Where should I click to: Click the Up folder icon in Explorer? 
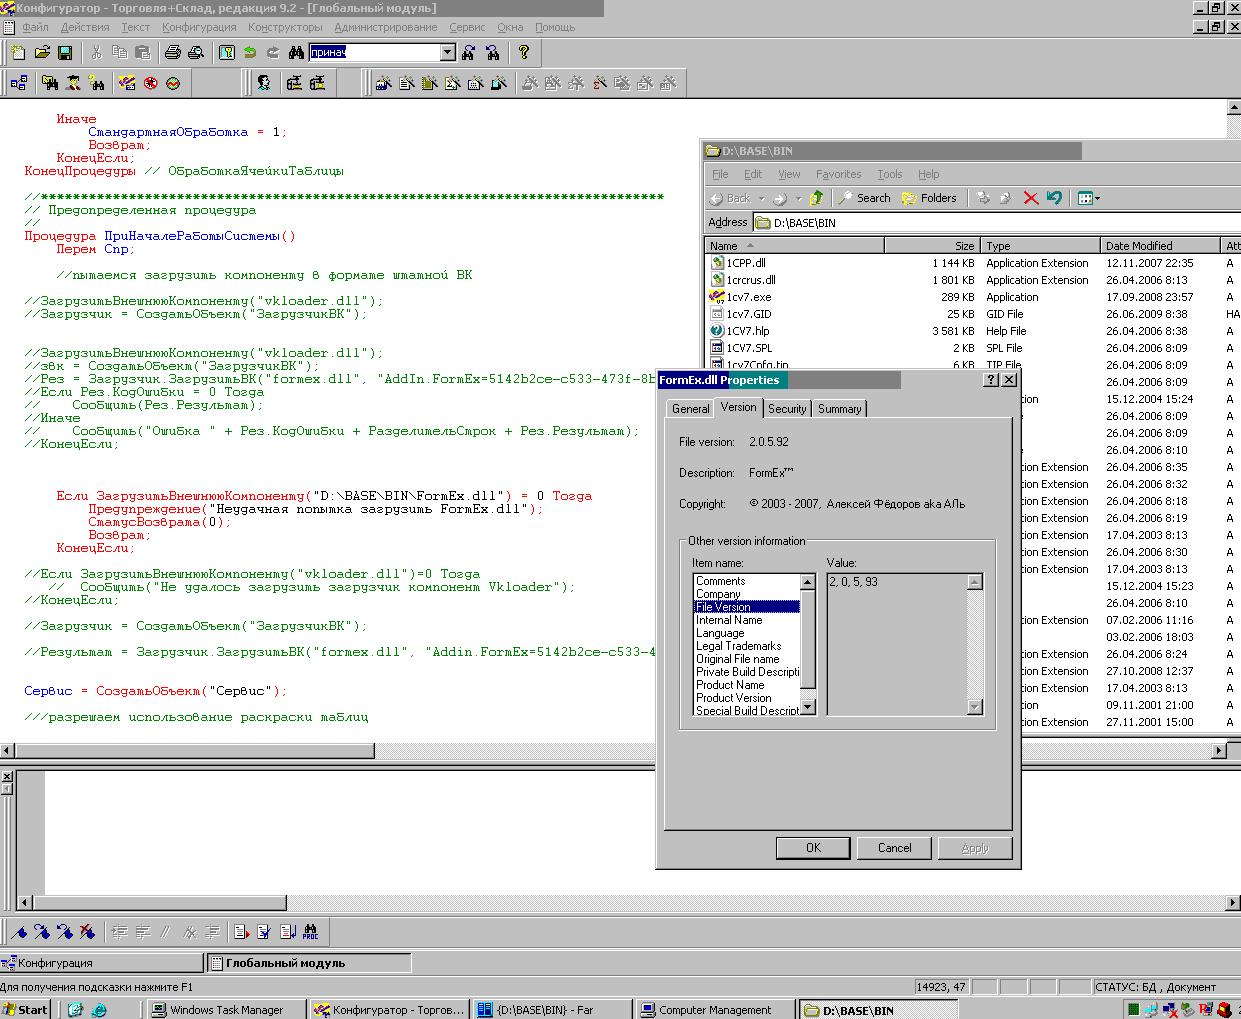point(817,198)
